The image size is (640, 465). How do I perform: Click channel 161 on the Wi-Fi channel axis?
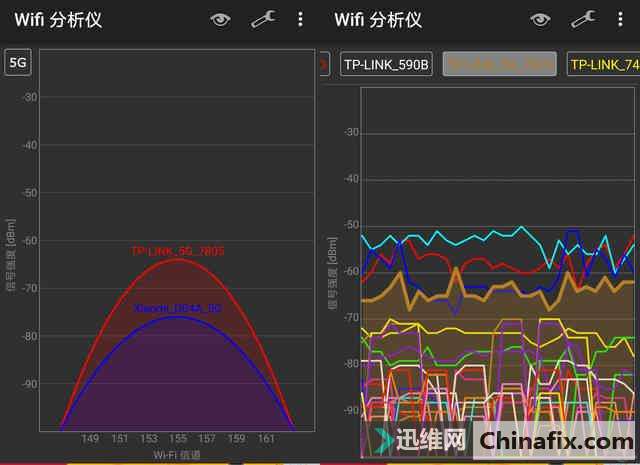265,439
